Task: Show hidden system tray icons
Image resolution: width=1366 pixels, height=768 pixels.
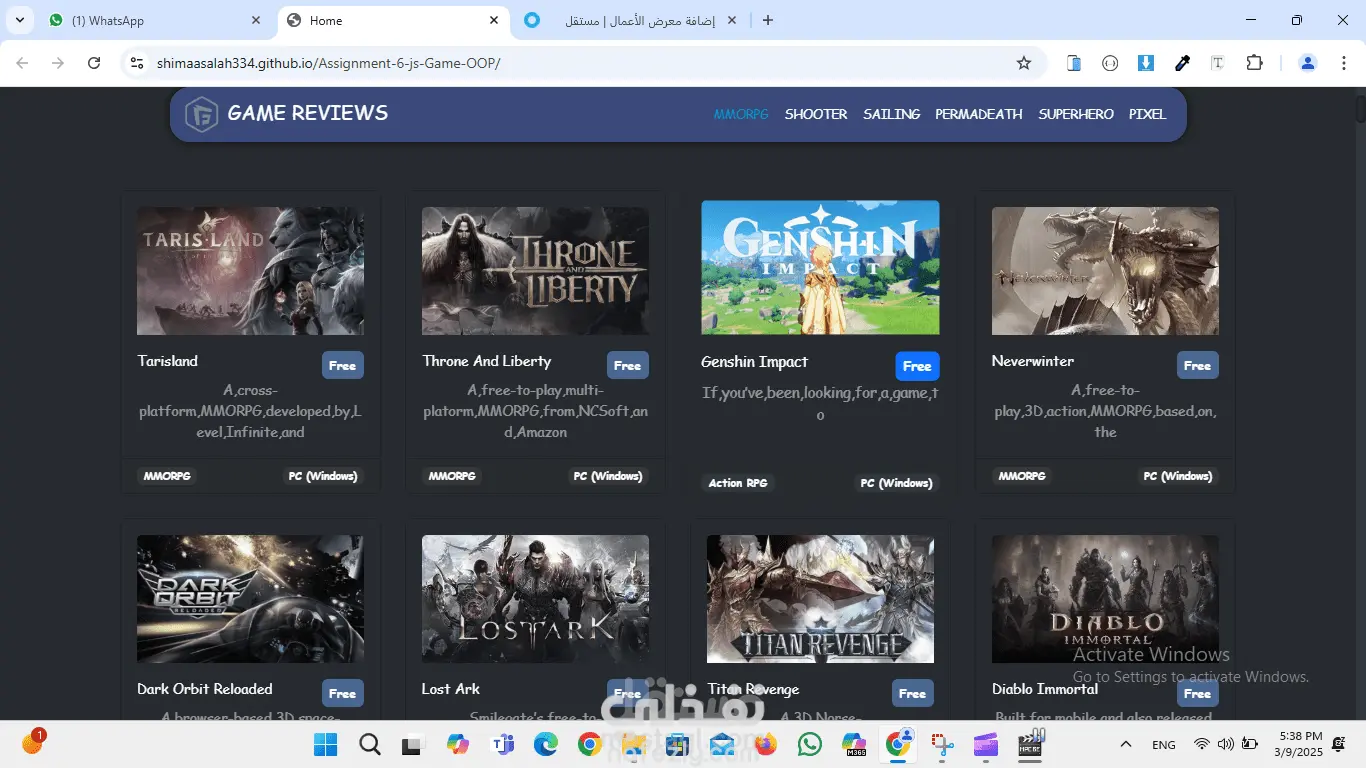Action: 1125,745
